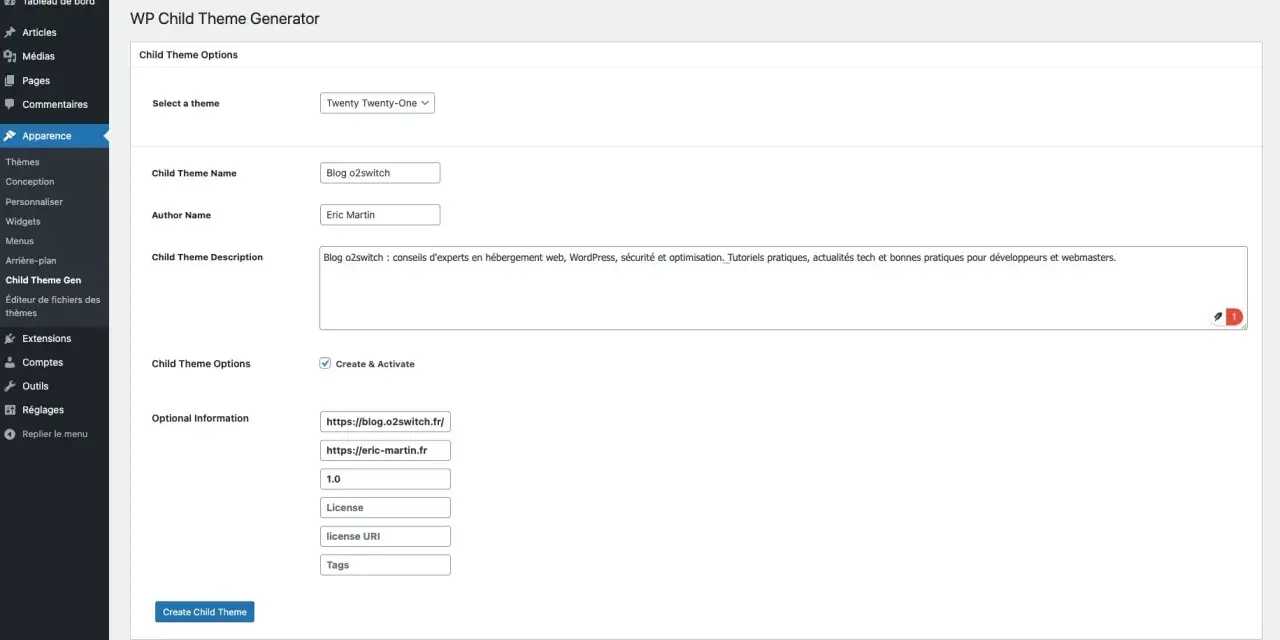1280x640 pixels.
Task: Toggle the Create & Activate checkbox
Action: (x=325, y=363)
